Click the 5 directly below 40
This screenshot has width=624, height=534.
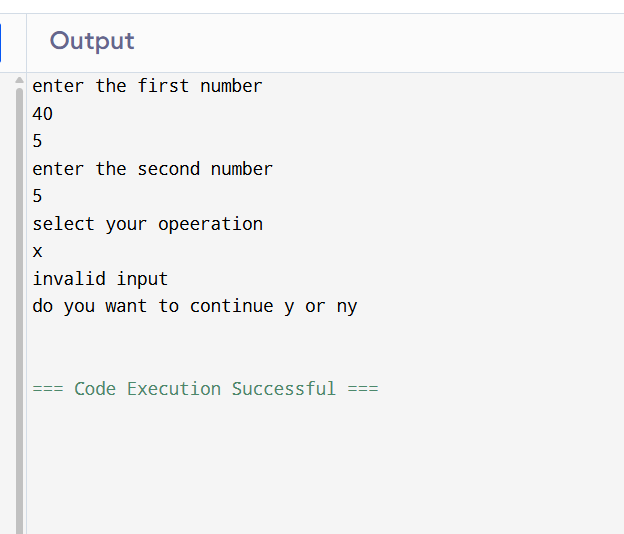(37, 141)
